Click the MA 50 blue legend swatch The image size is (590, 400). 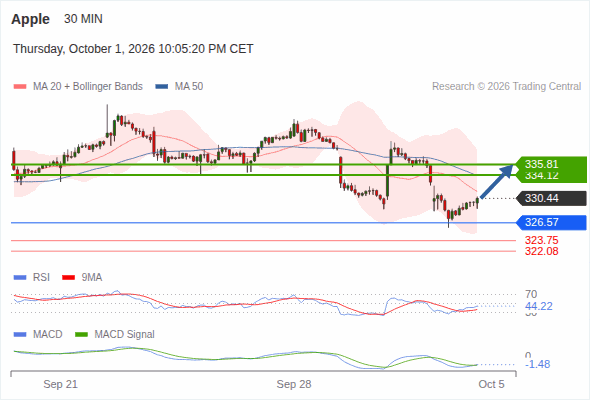click(x=162, y=87)
